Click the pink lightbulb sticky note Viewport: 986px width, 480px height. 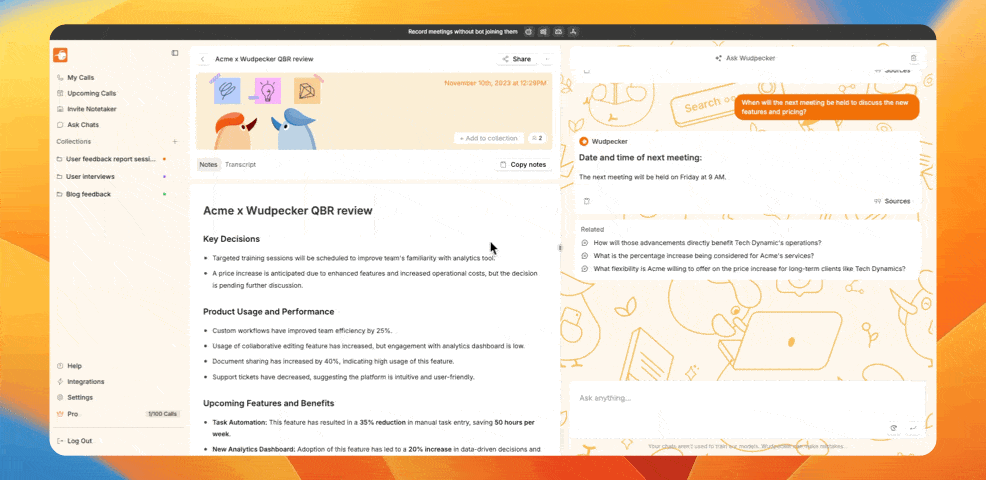point(268,91)
